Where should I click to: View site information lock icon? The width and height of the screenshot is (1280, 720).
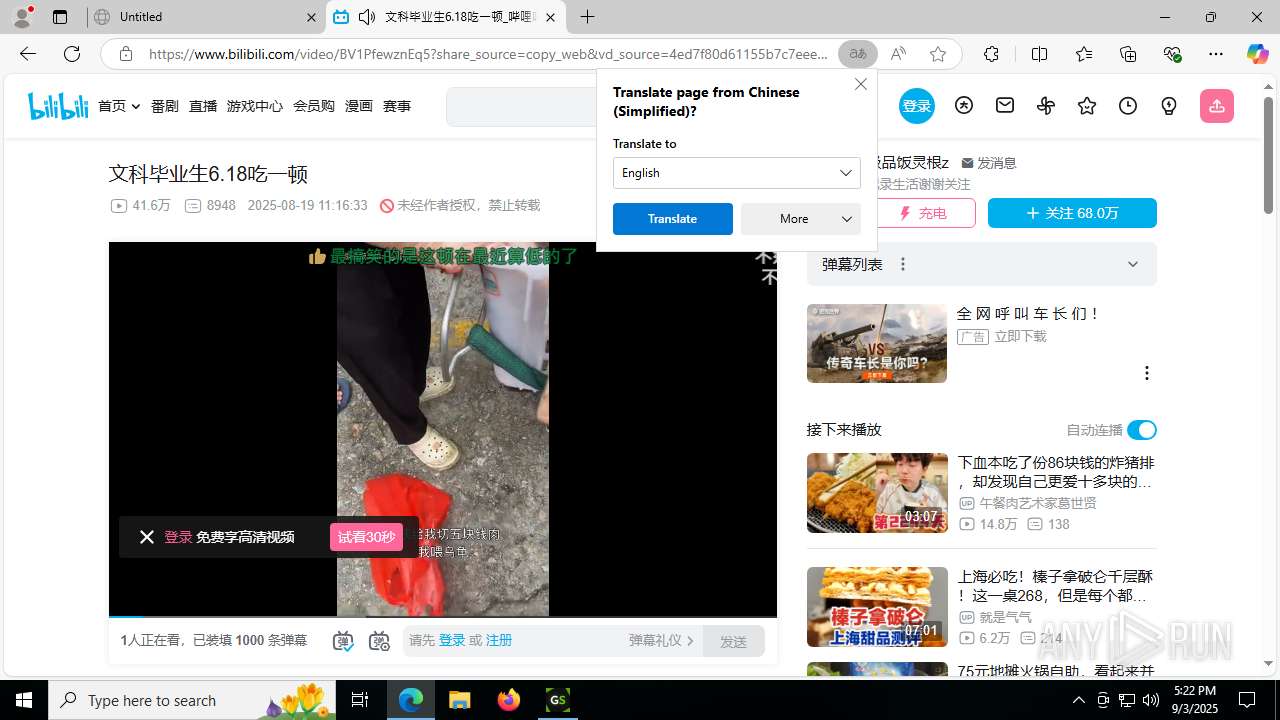[x=126, y=54]
